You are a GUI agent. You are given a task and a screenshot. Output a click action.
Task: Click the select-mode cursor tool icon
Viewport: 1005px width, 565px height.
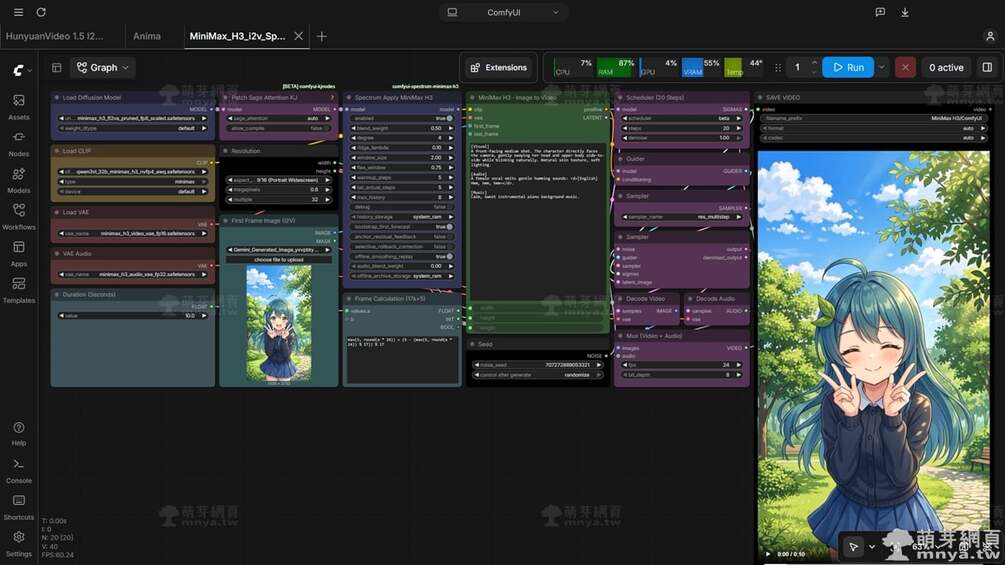(853, 546)
